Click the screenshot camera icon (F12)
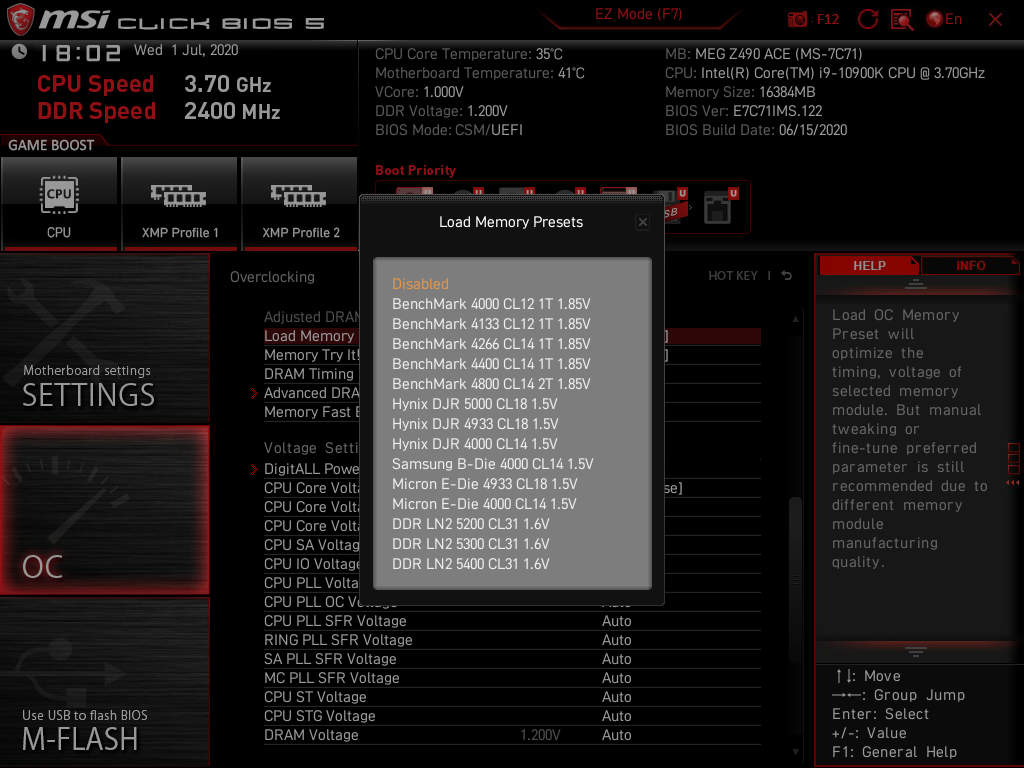The width and height of the screenshot is (1024, 768). tap(798, 18)
